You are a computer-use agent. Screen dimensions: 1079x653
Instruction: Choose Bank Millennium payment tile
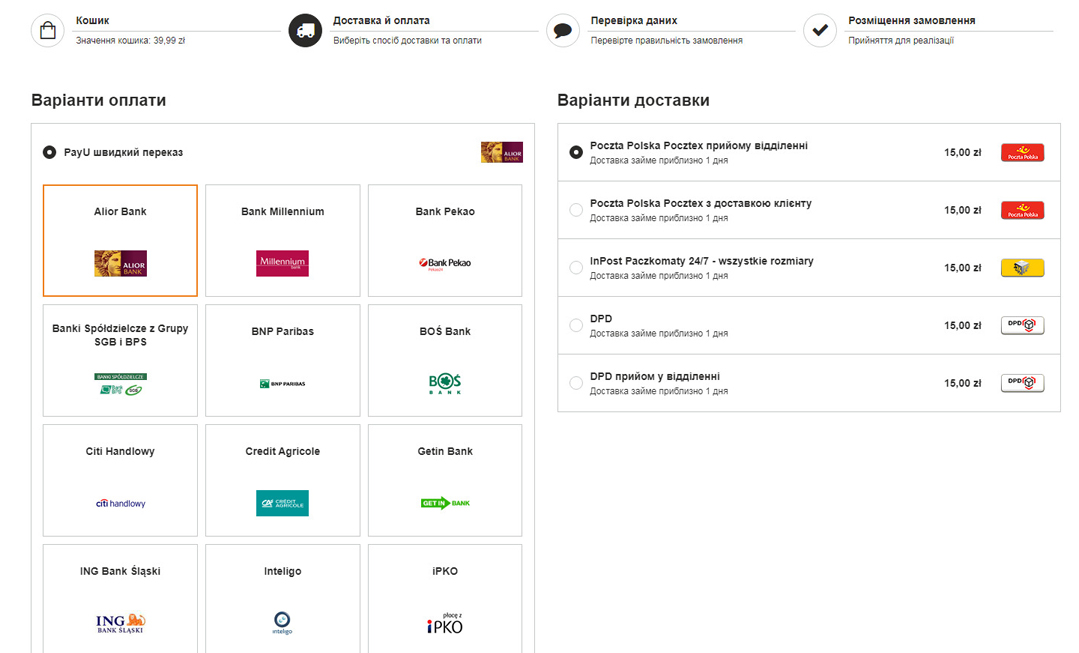(283, 241)
